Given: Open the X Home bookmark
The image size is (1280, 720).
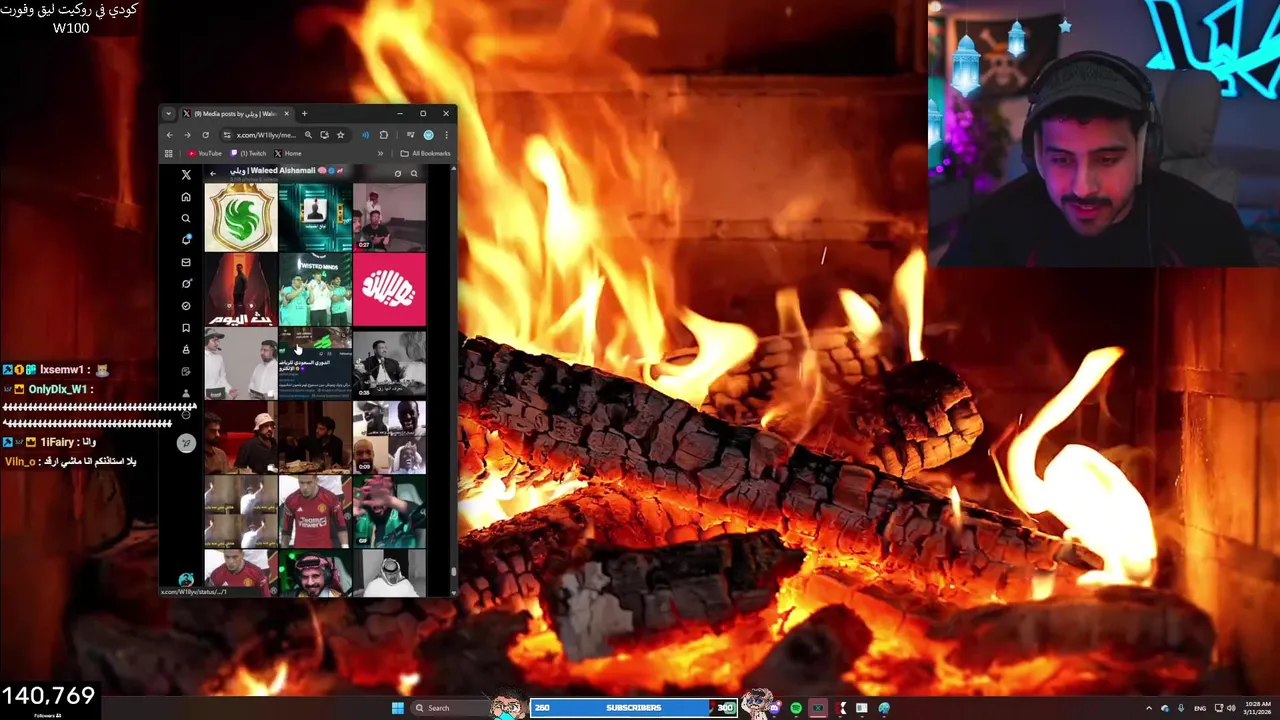Looking at the screenshot, I should [288, 154].
